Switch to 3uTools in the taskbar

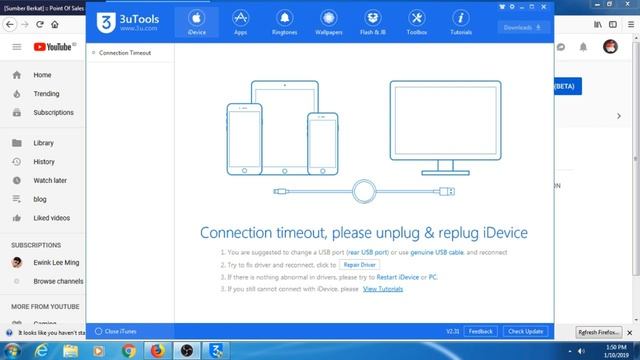pos(216,351)
